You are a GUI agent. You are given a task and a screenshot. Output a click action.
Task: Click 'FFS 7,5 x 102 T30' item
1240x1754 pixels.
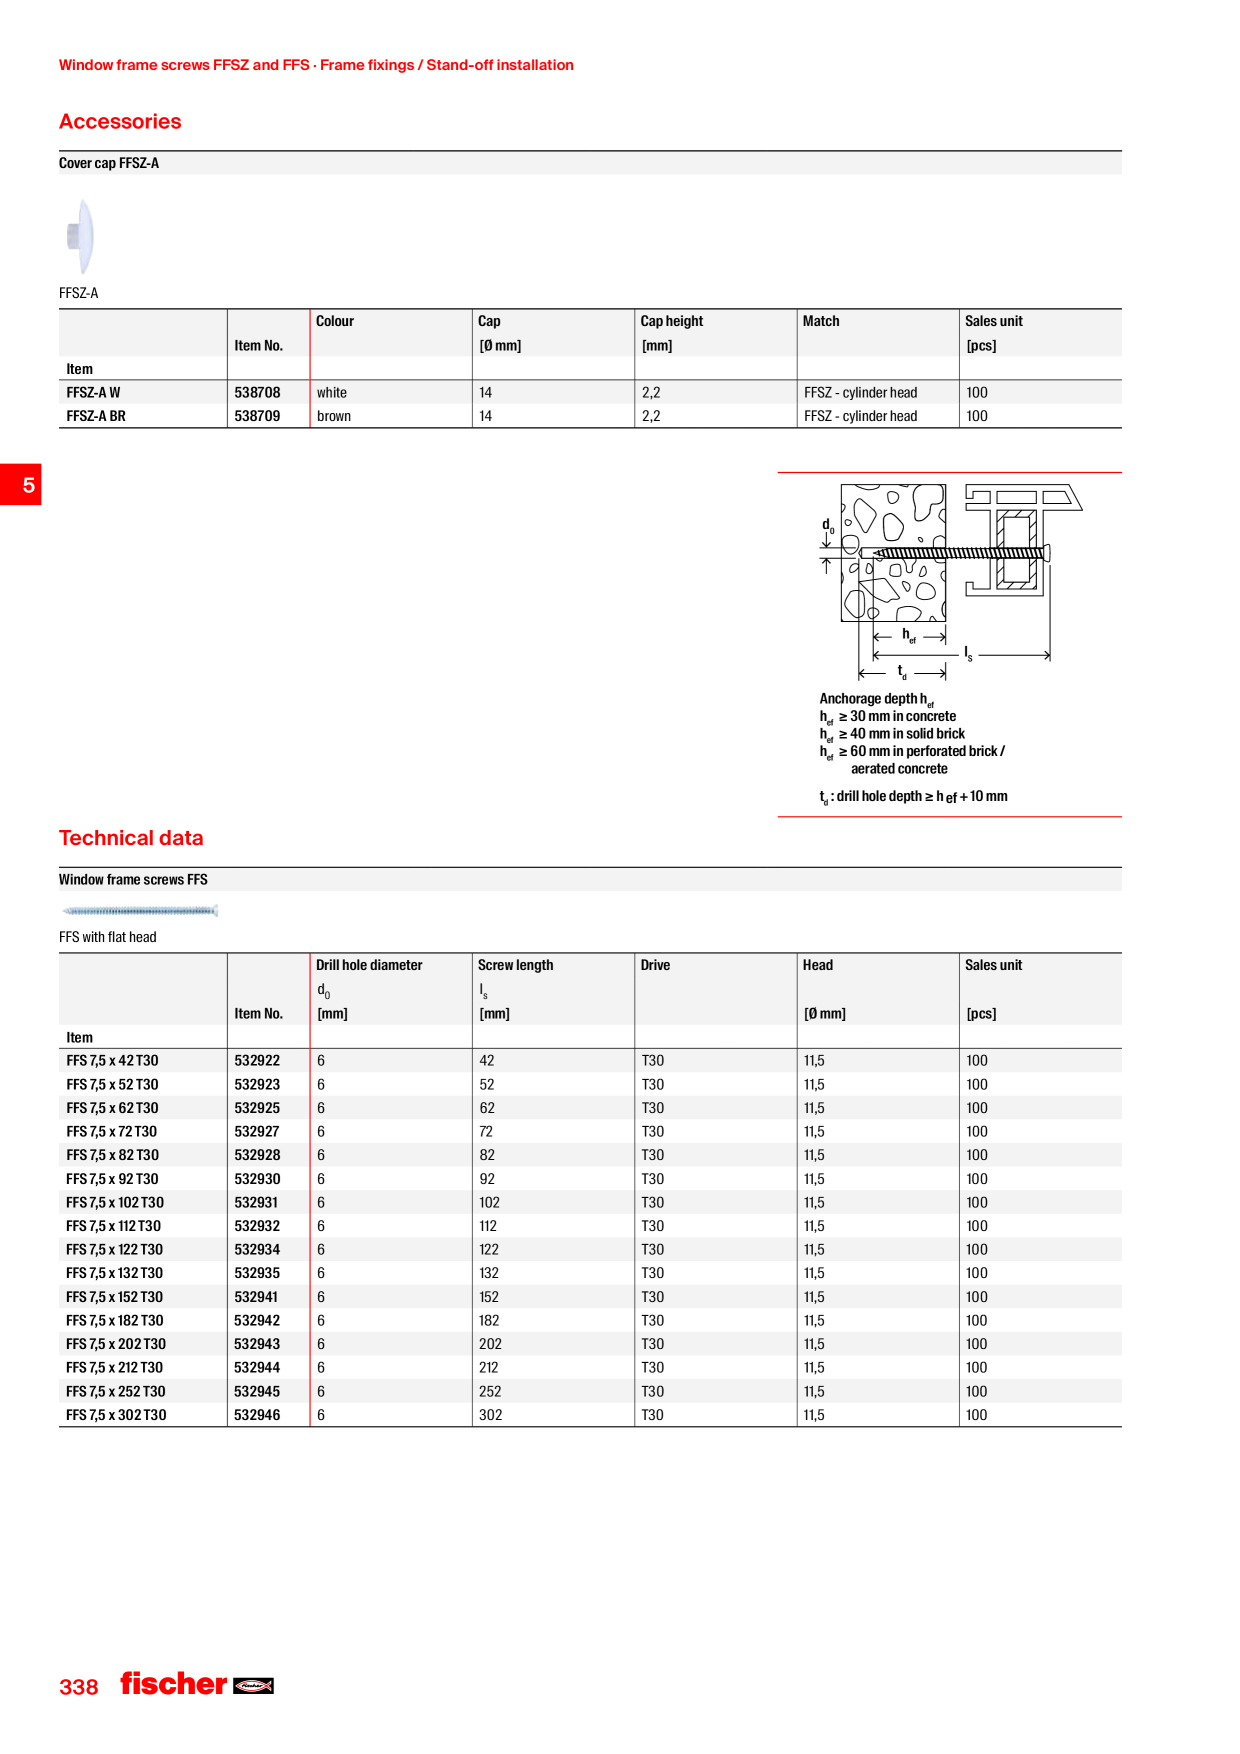(115, 1203)
